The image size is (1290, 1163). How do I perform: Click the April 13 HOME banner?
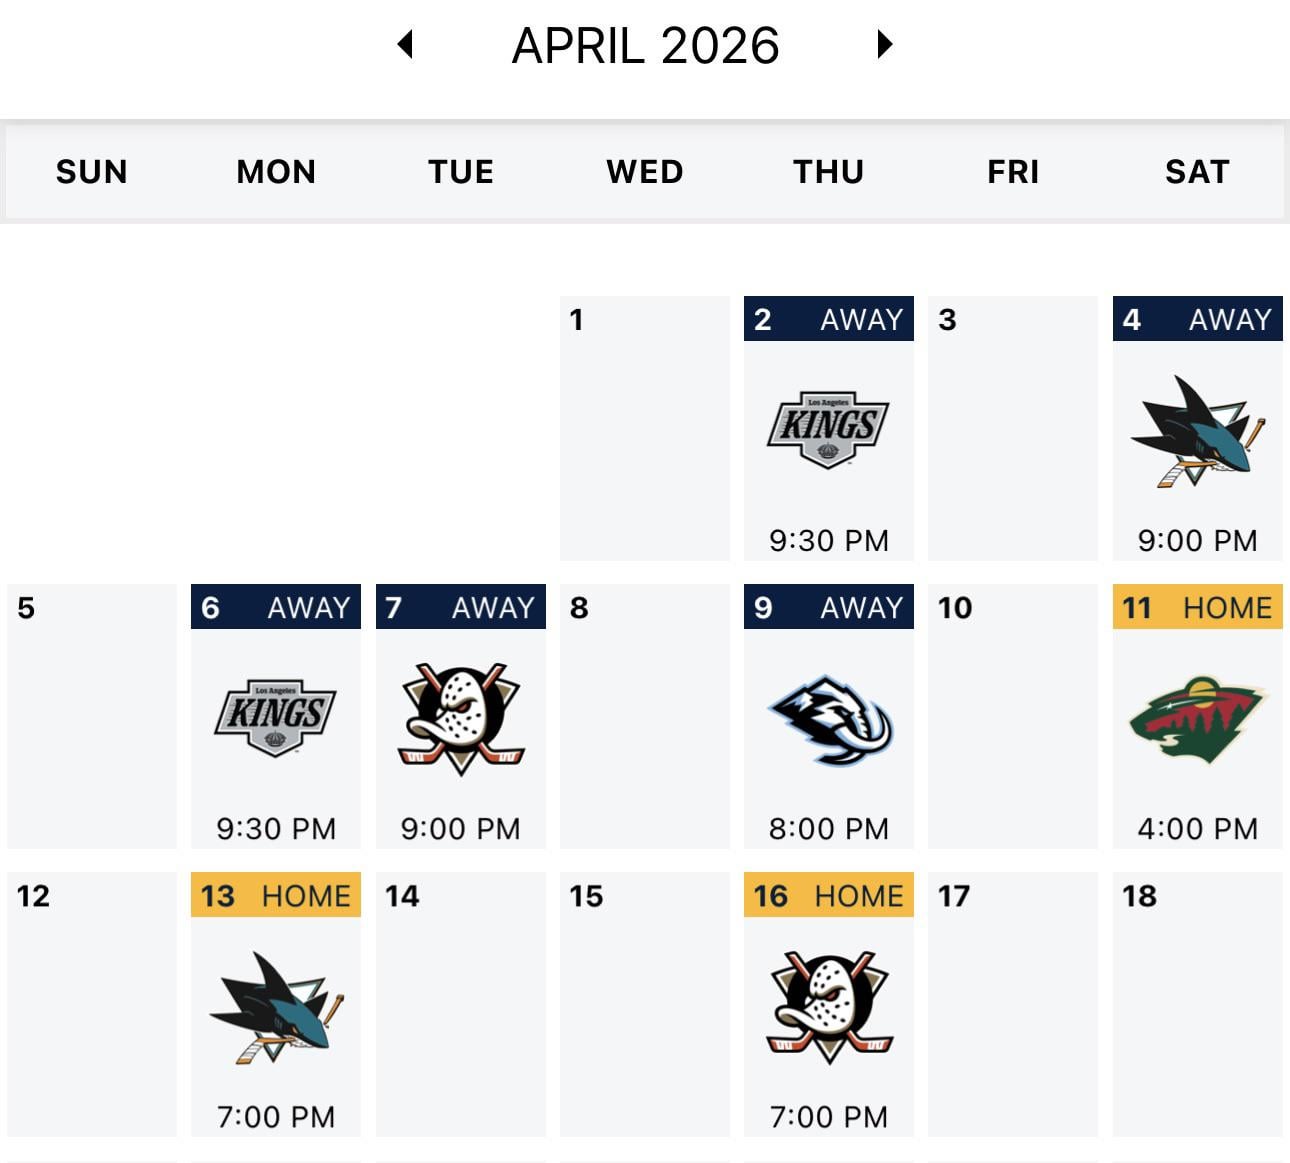pos(276,895)
